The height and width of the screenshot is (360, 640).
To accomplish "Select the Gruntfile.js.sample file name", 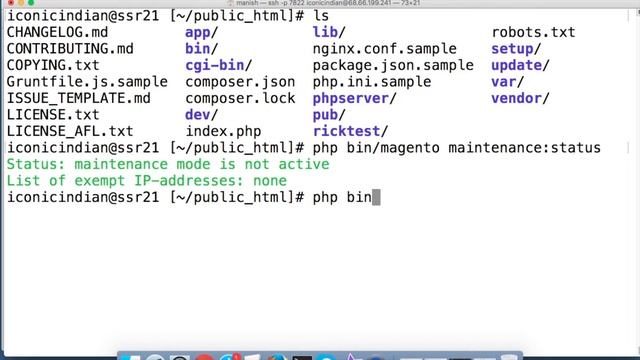I will click(x=87, y=82).
